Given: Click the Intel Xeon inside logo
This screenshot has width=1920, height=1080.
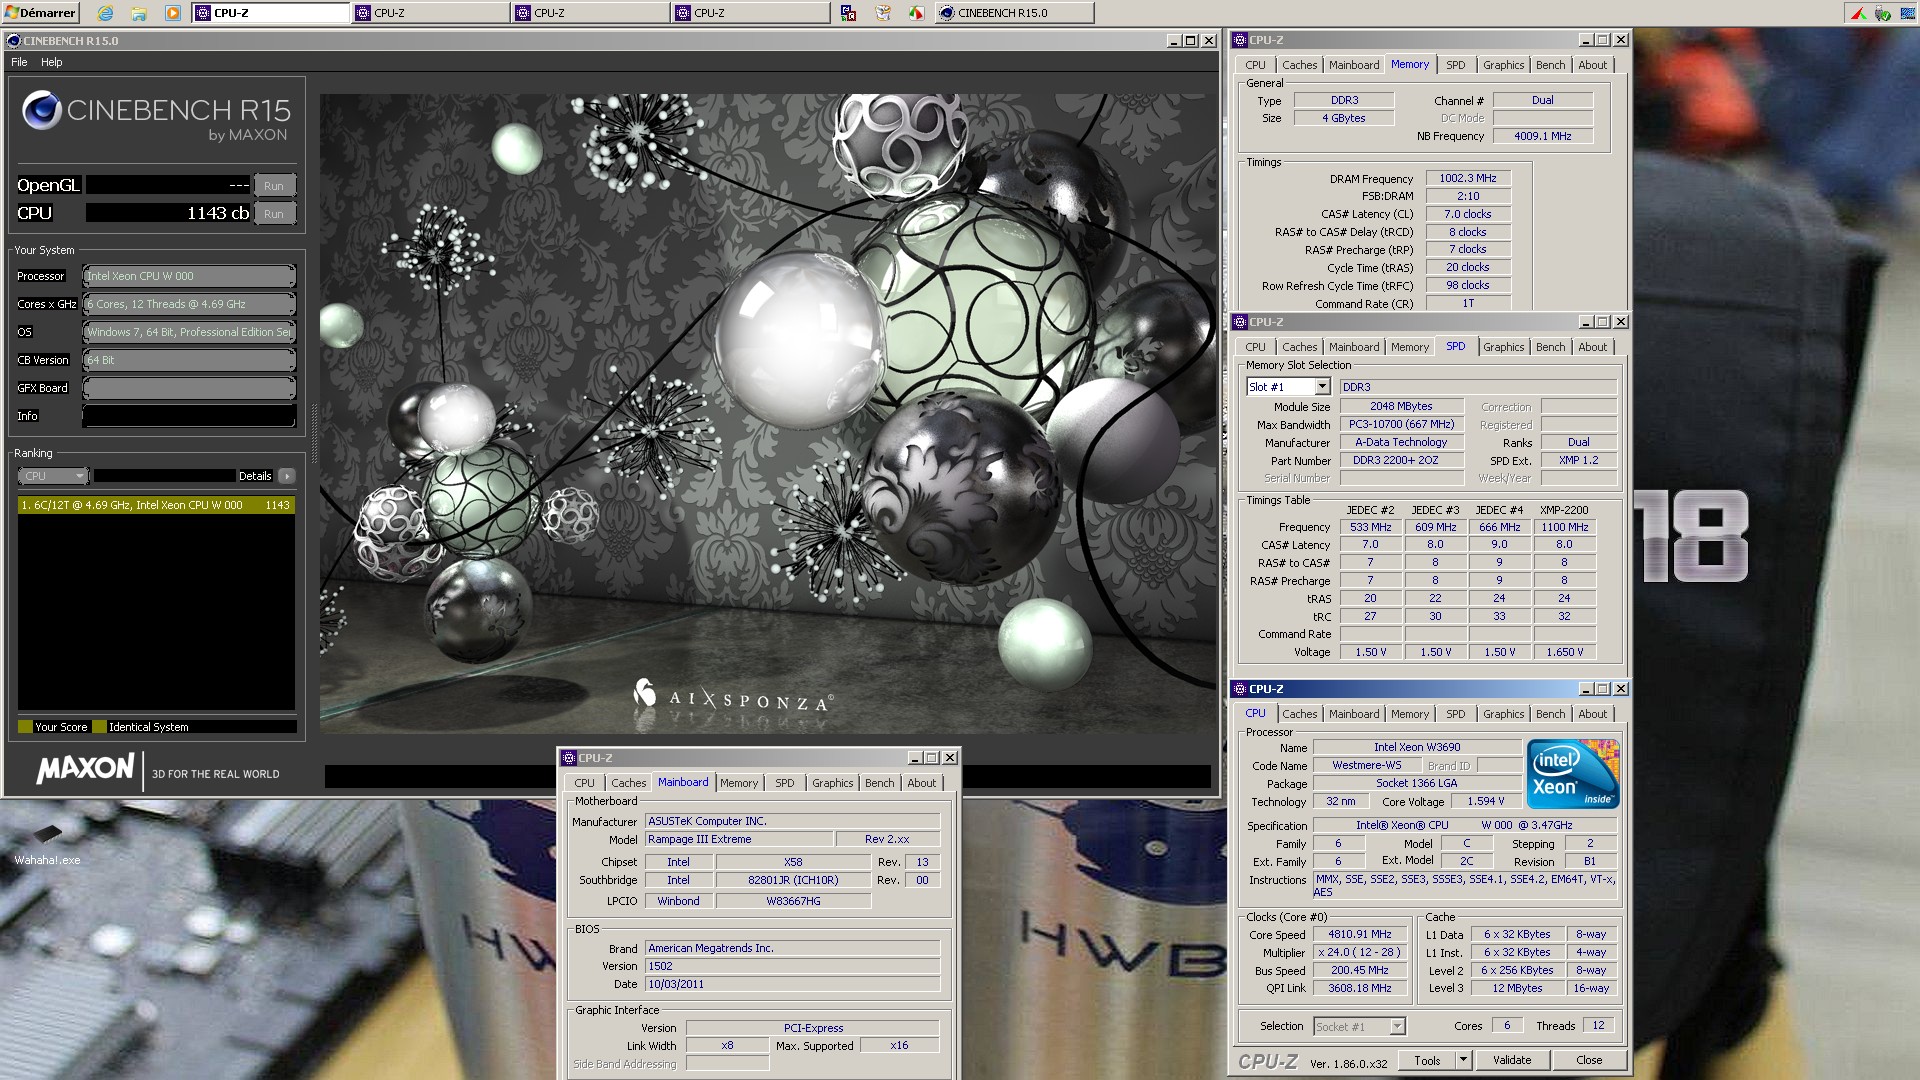Looking at the screenshot, I should tap(1572, 774).
